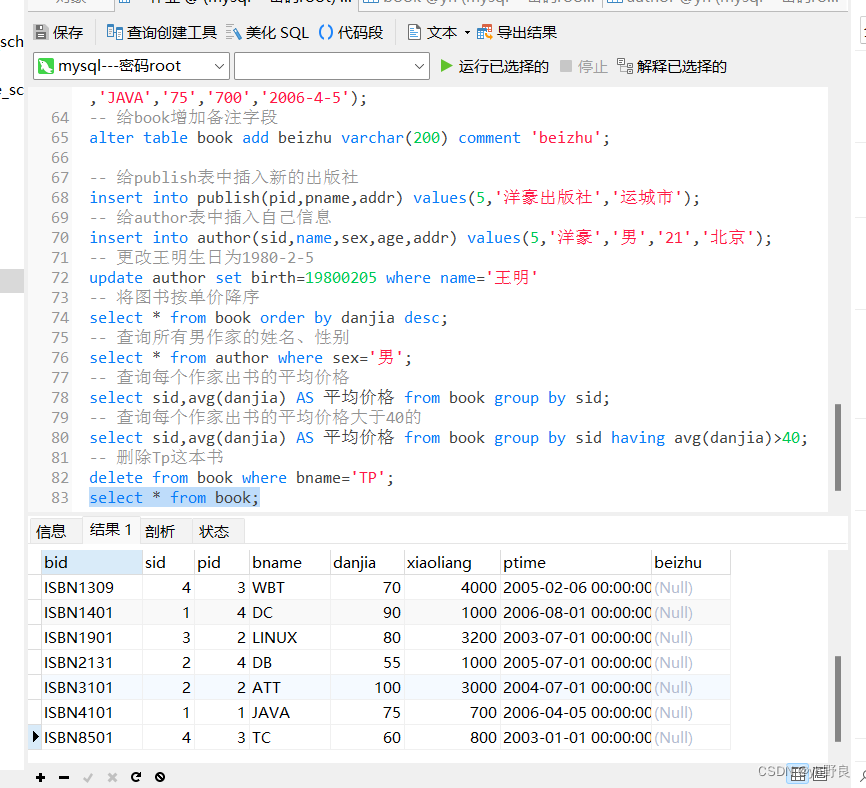This screenshot has width=866, height=788.
Task: Click the beizhu column header
Action: click(690, 562)
